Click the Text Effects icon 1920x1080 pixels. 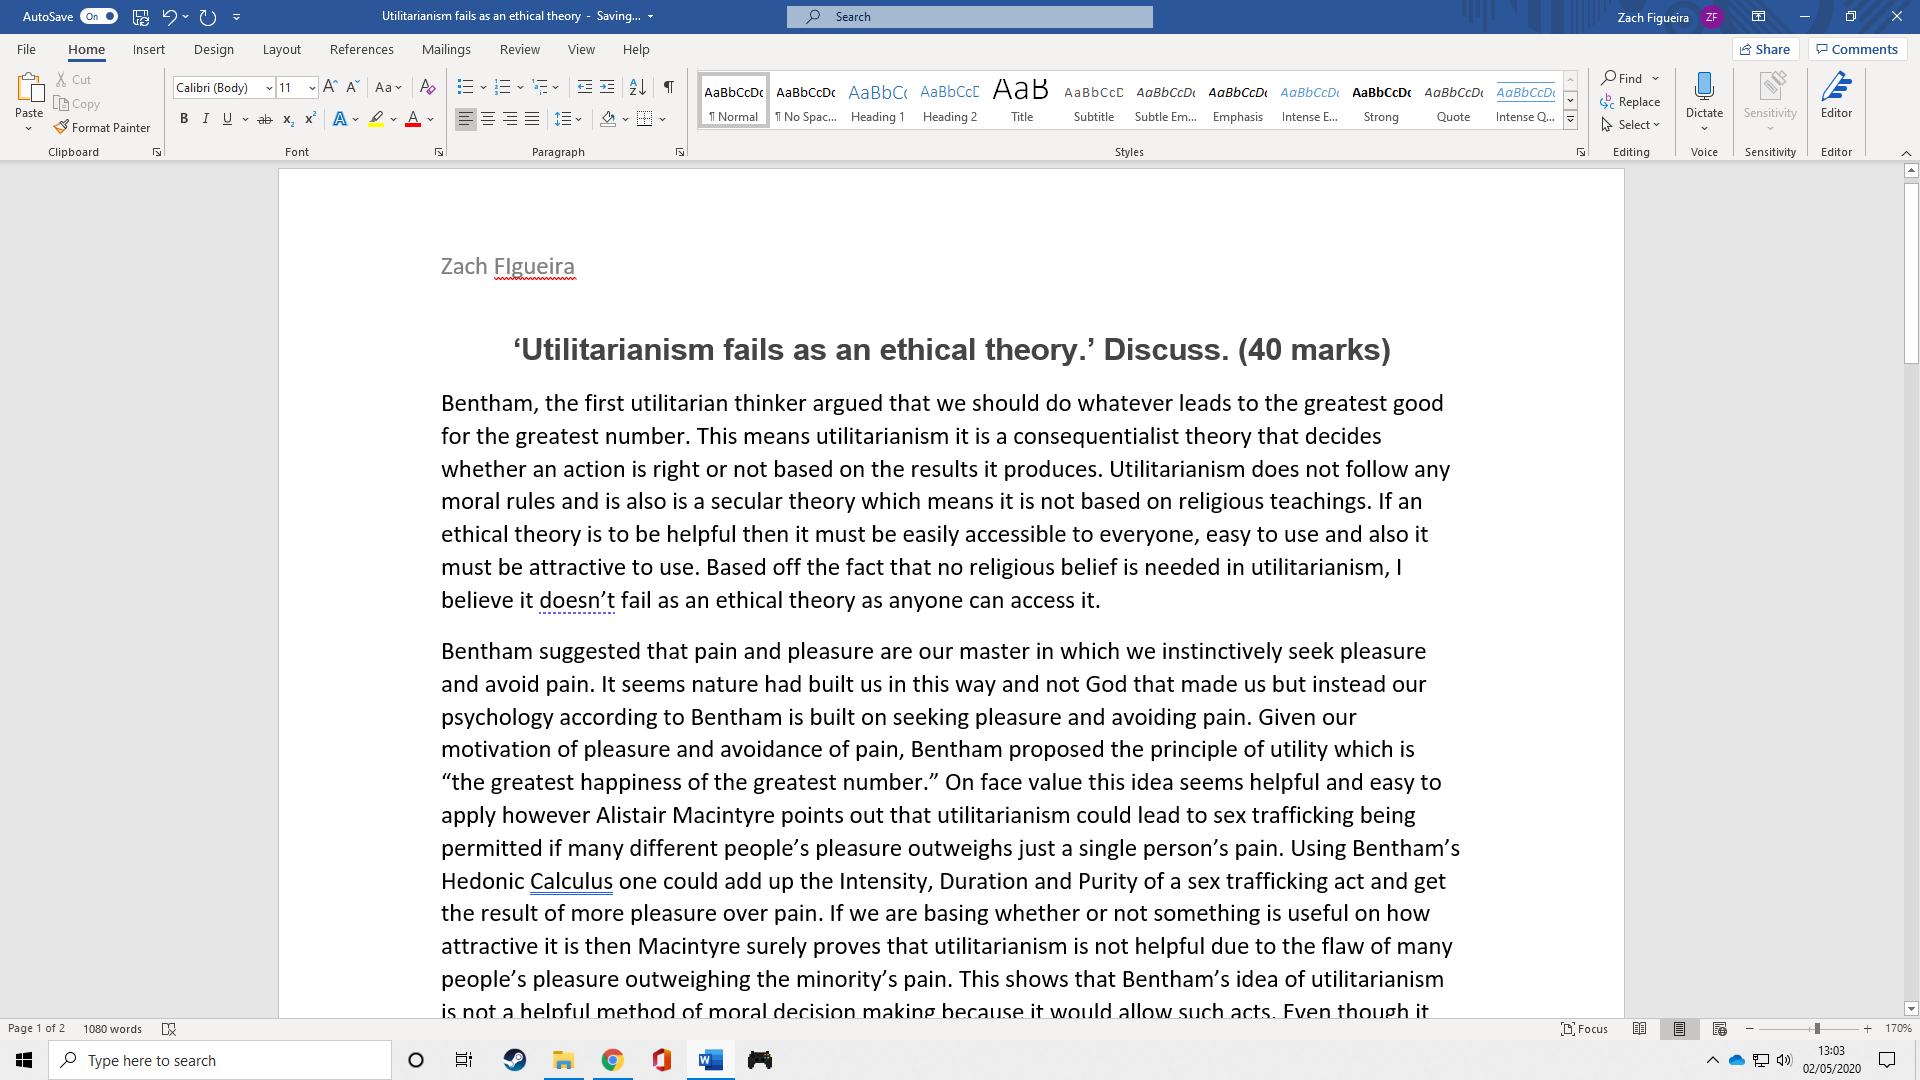tap(340, 119)
